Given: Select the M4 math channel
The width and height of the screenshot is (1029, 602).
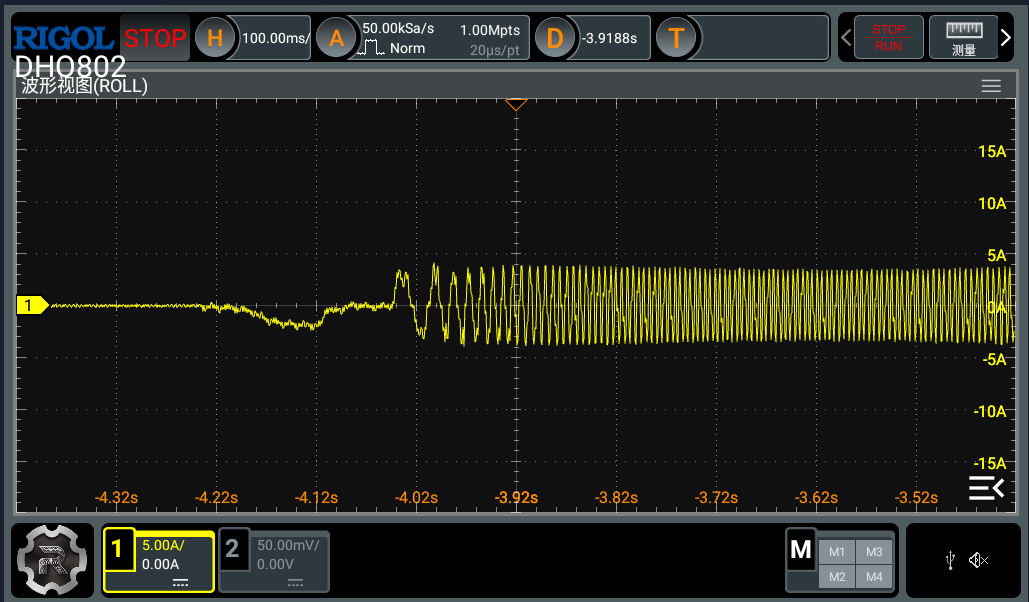Looking at the screenshot, I should click(x=874, y=577).
